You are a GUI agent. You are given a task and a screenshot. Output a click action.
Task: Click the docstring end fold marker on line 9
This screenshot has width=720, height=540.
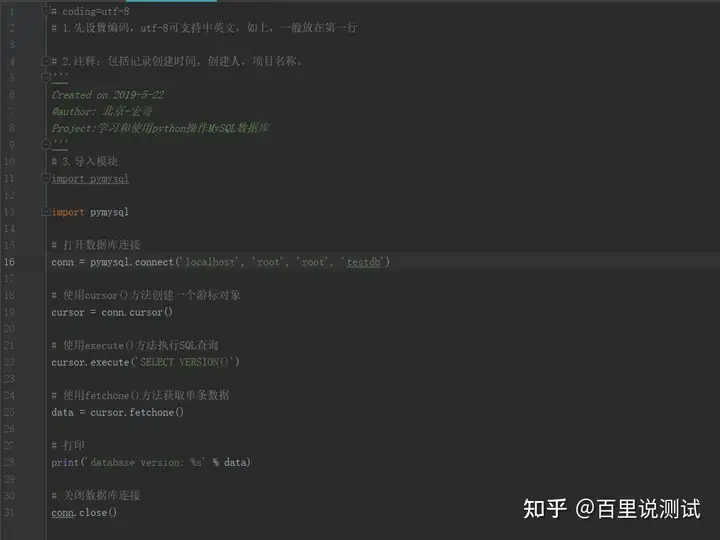coord(45,144)
